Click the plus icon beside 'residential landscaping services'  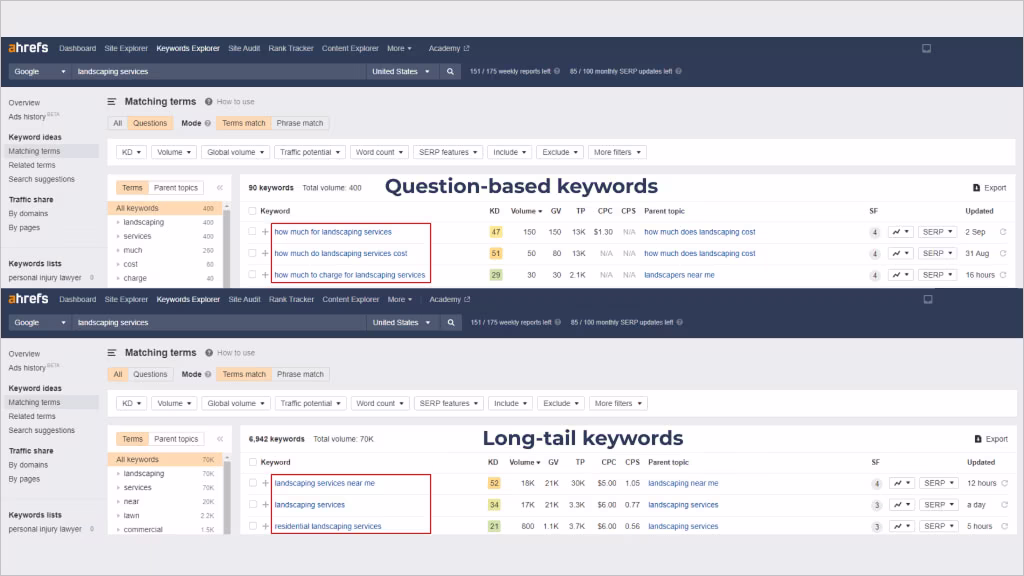coord(266,526)
